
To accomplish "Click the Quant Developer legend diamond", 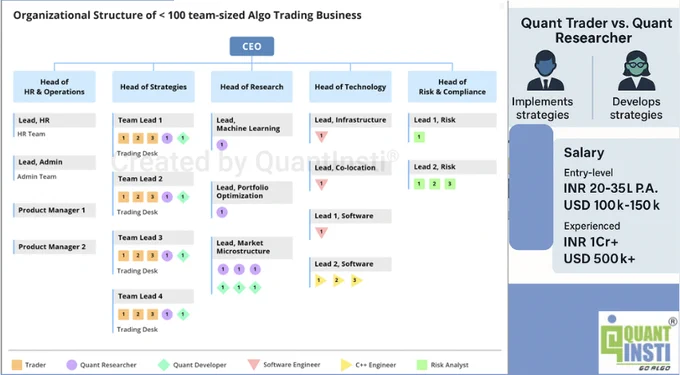I will coord(163,365).
